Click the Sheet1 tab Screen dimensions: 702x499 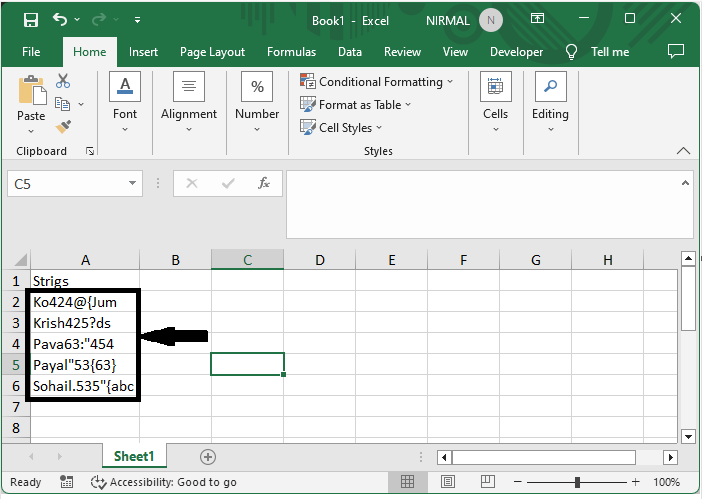pyautogui.click(x=134, y=456)
